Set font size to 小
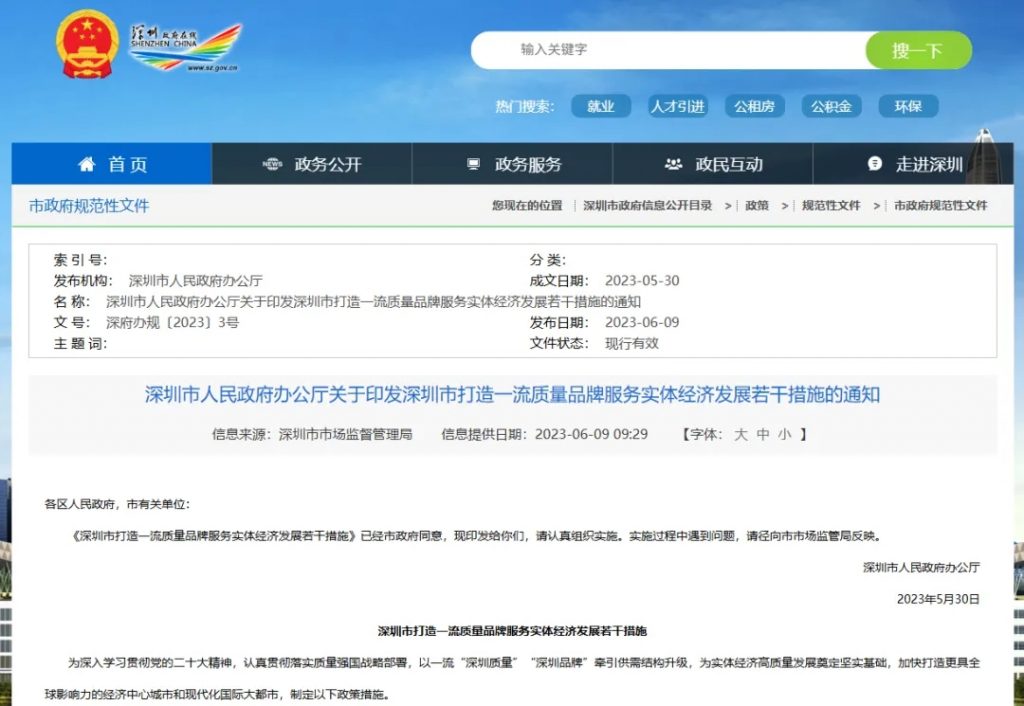 (x=784, y=434)
